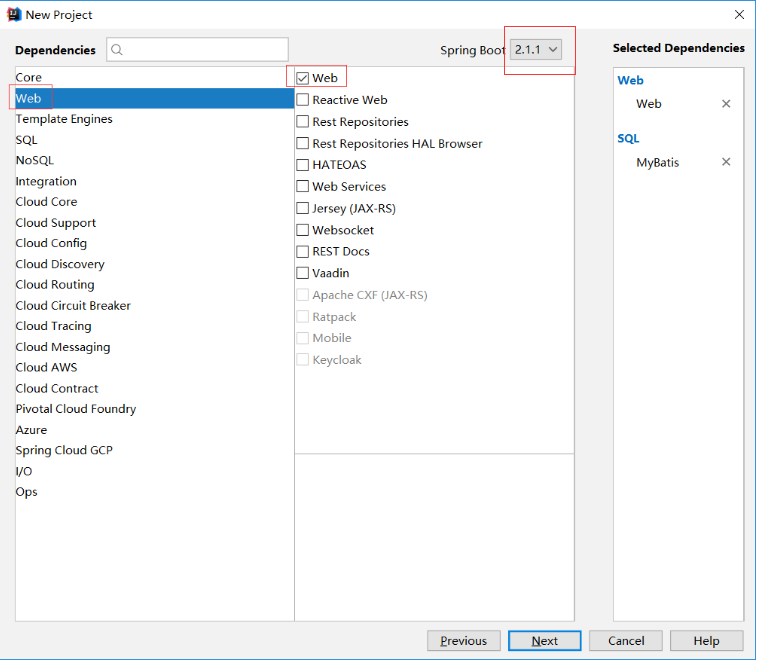Select Cloud Routing category
This screenshot has height=661, width=758.
point(154,285)
